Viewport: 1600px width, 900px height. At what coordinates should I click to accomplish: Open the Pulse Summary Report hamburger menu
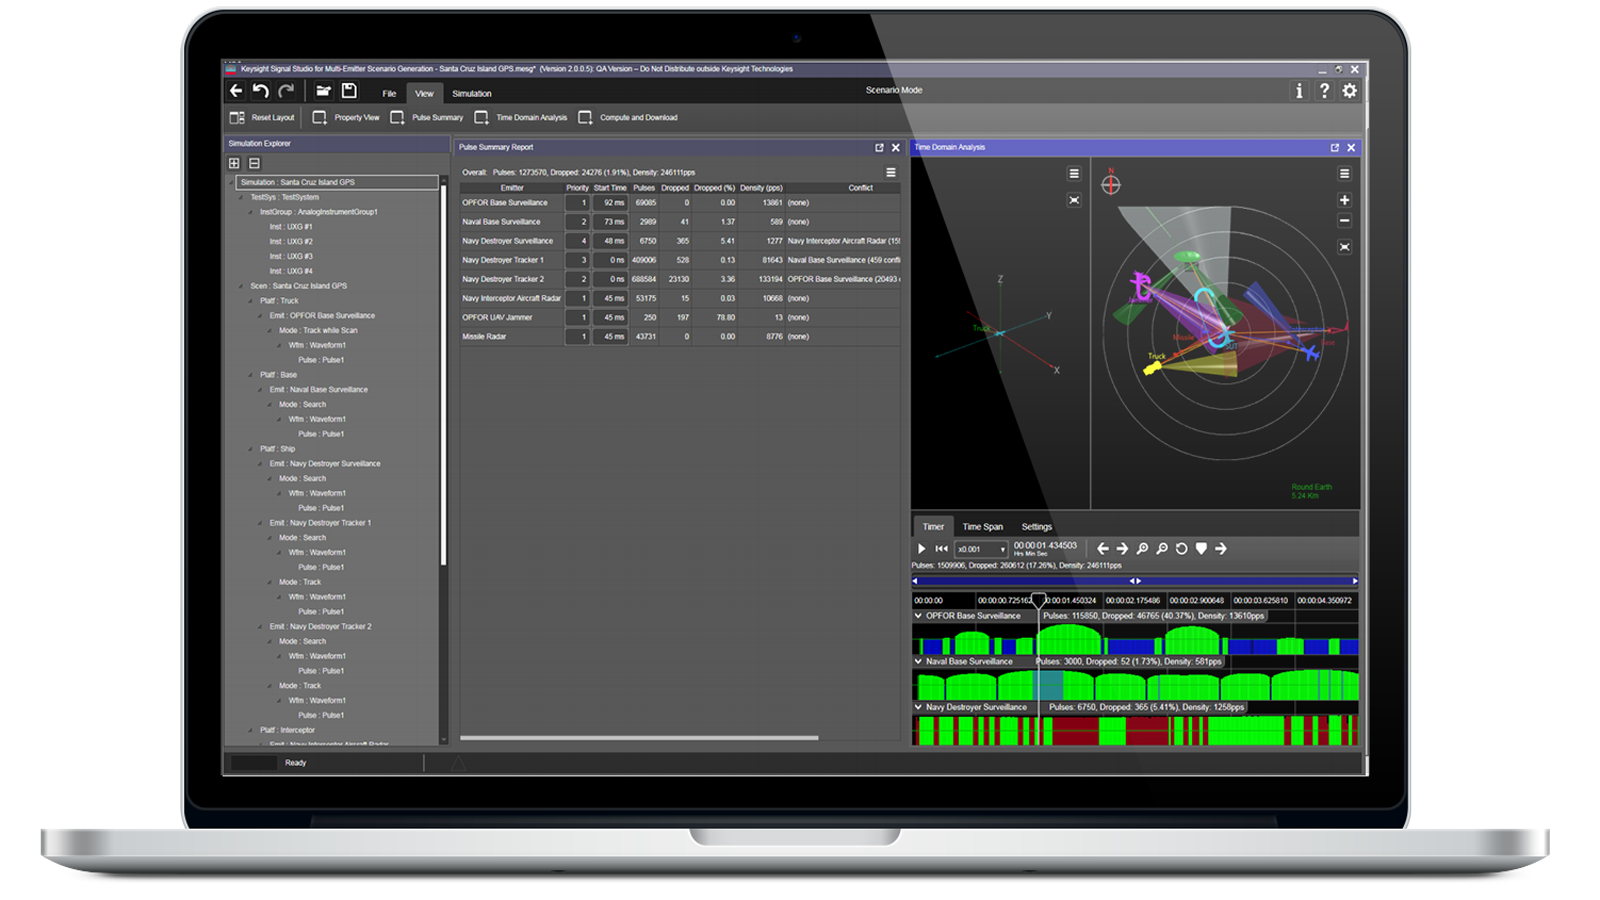890,172
